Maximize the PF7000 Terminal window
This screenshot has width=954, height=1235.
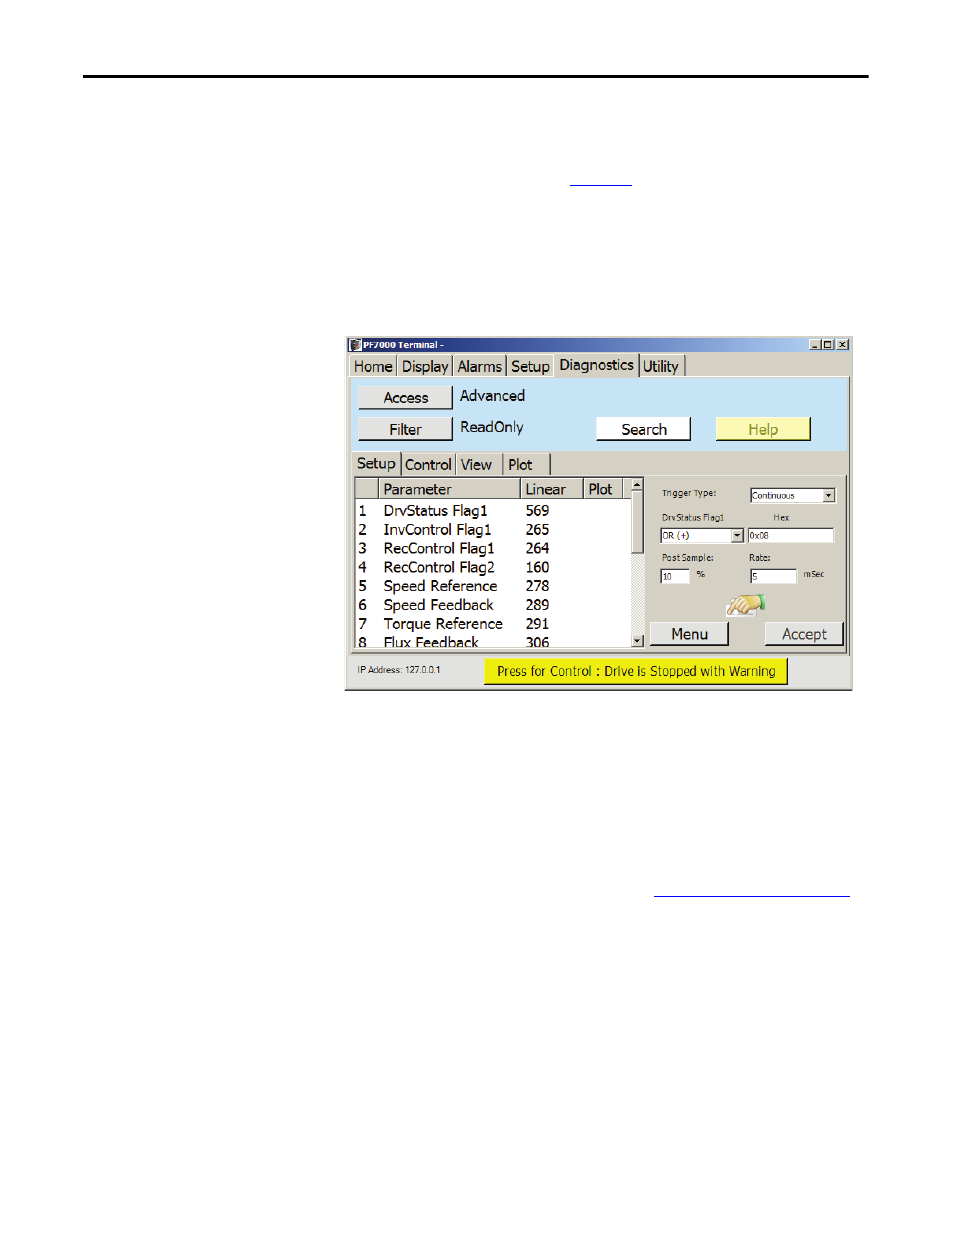(828, 345)
